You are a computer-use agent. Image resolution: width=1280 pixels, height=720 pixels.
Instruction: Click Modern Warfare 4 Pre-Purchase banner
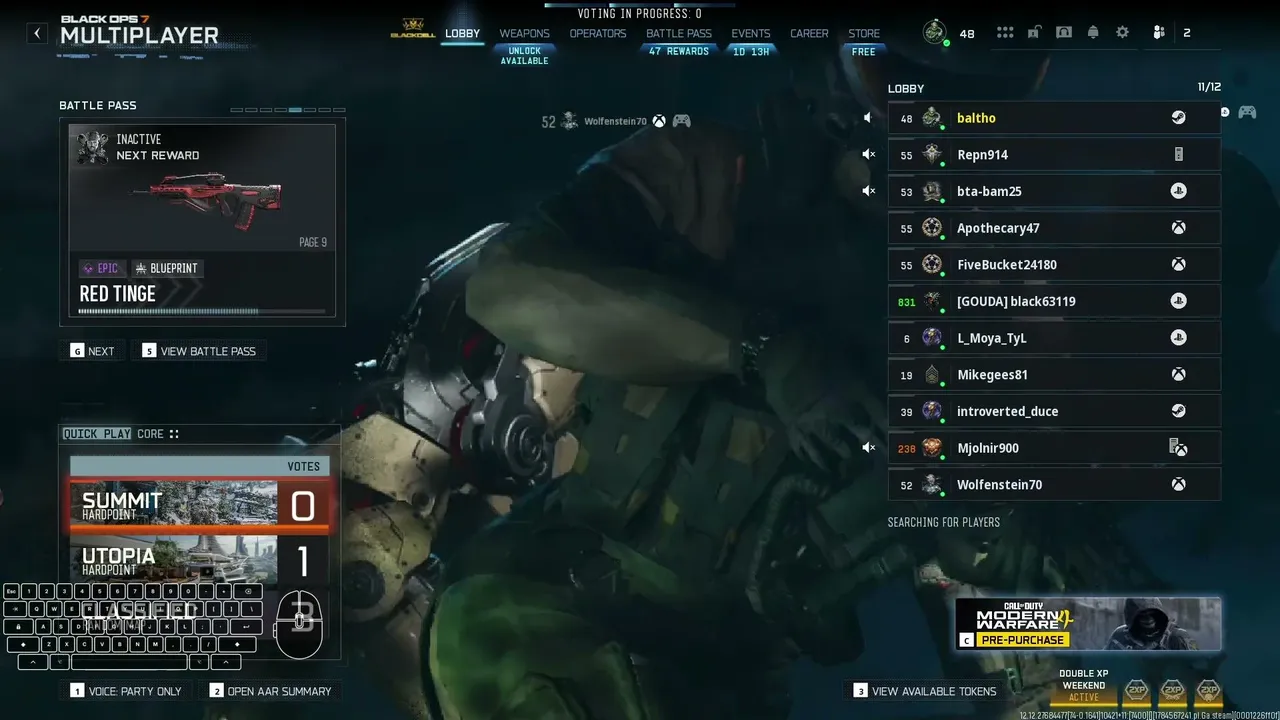tap(1088, 624)
